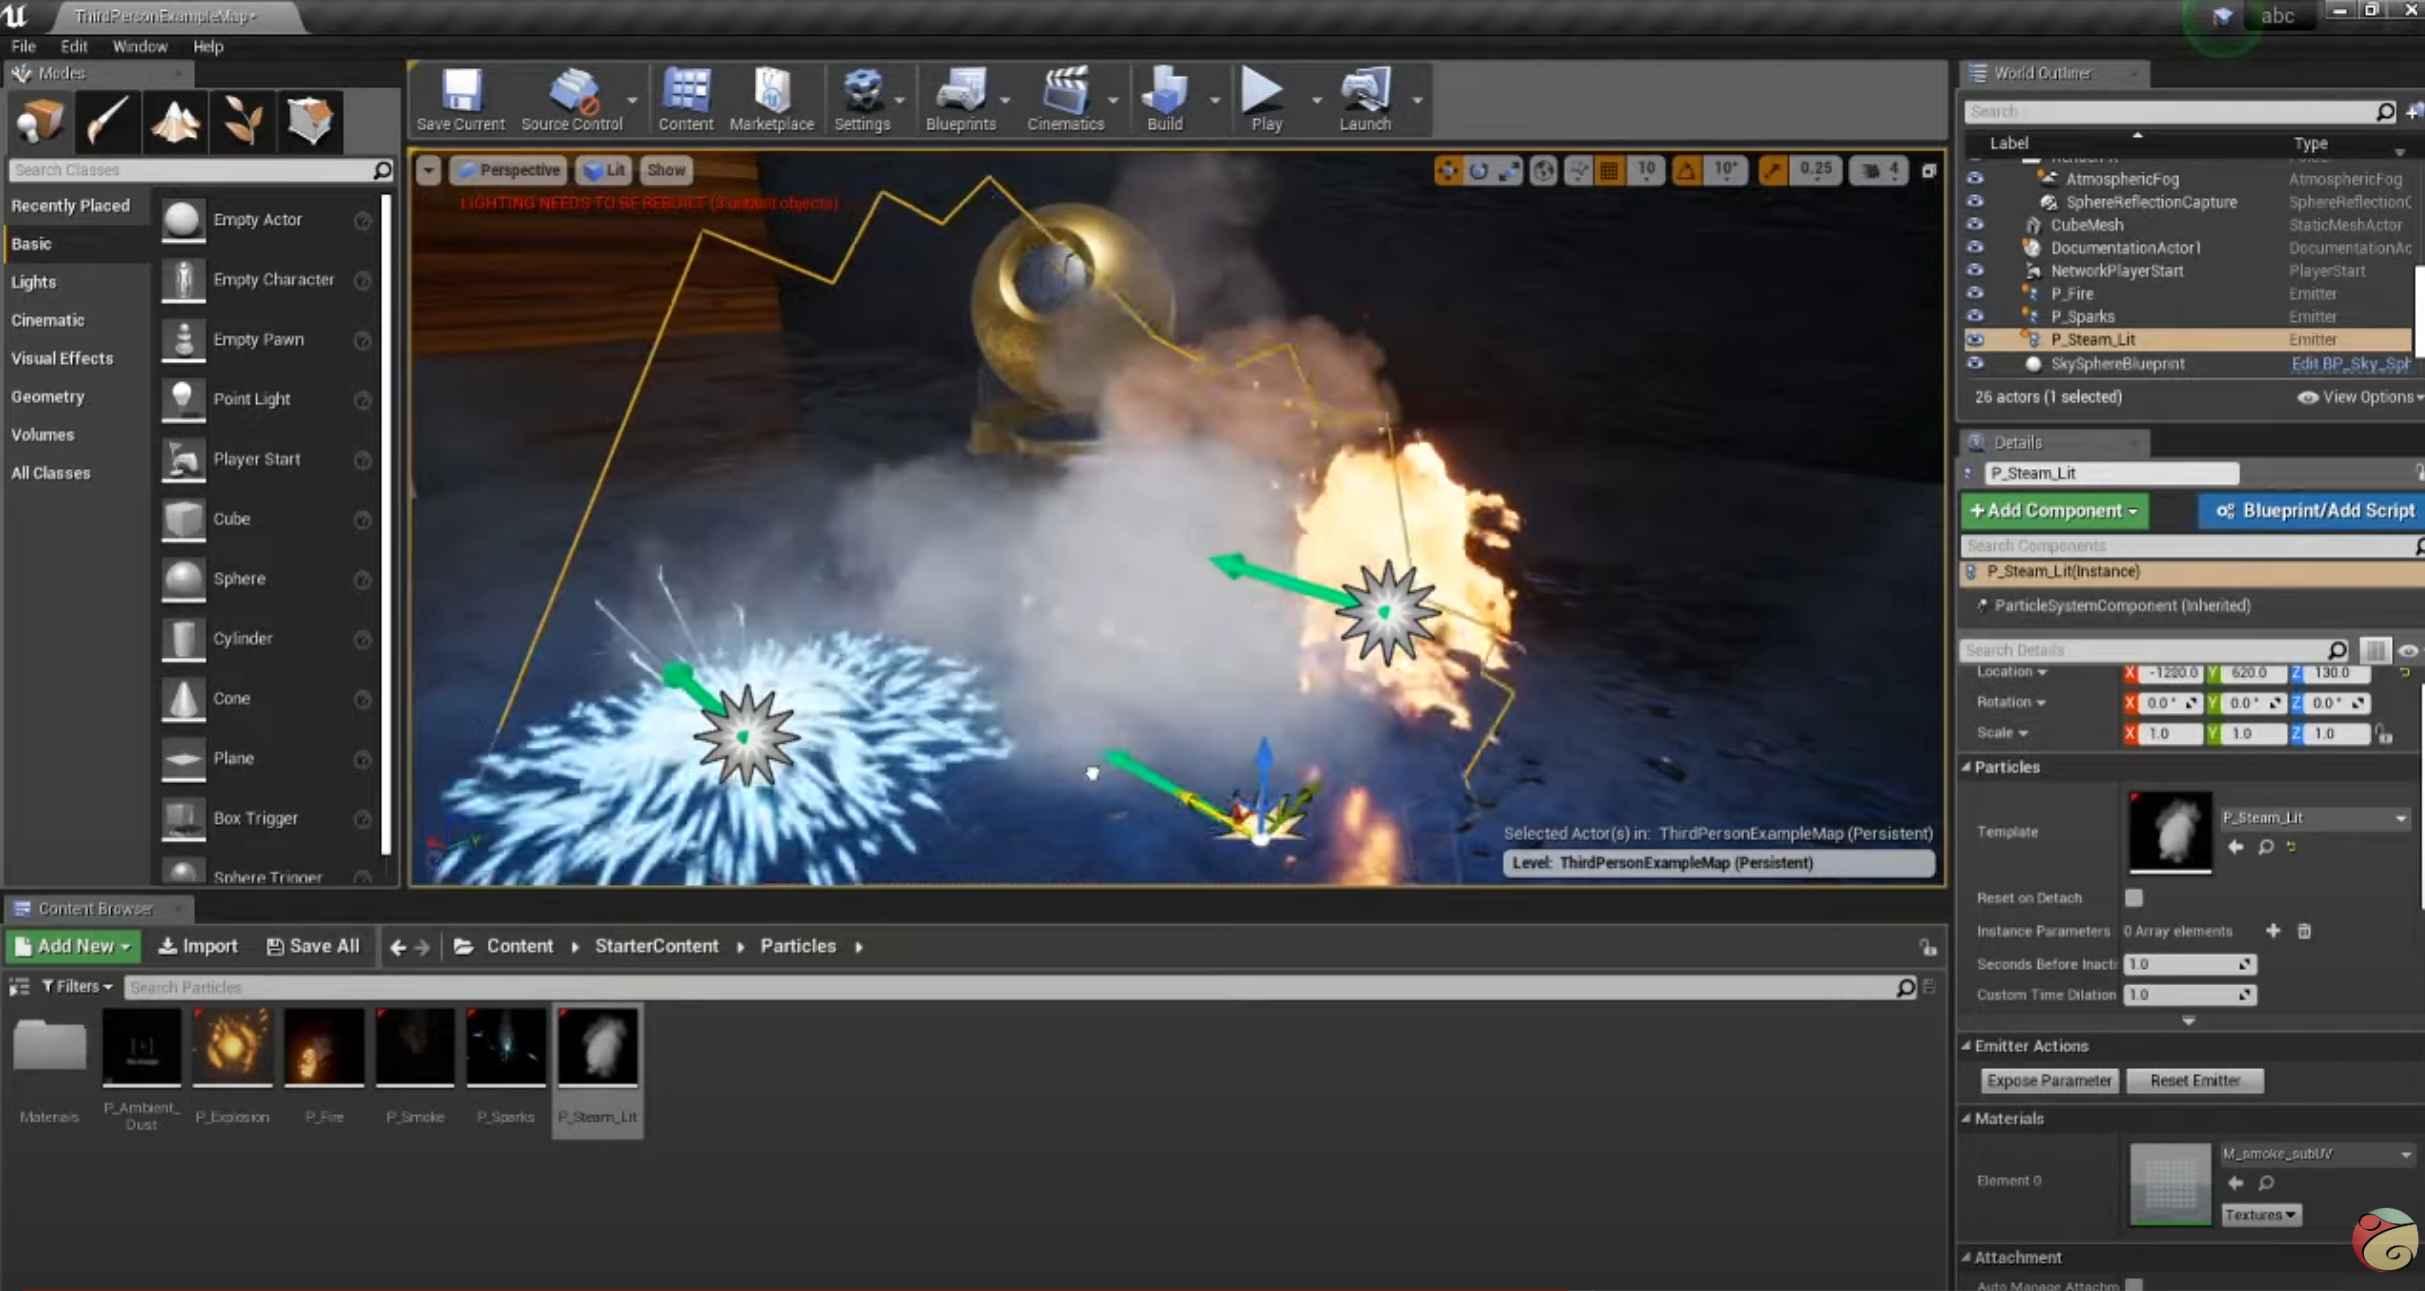The width and height of the screenshot is (2425, 1291).
Task: Select P_Explosion asset thumbnail
Action: click(232, 1046)
